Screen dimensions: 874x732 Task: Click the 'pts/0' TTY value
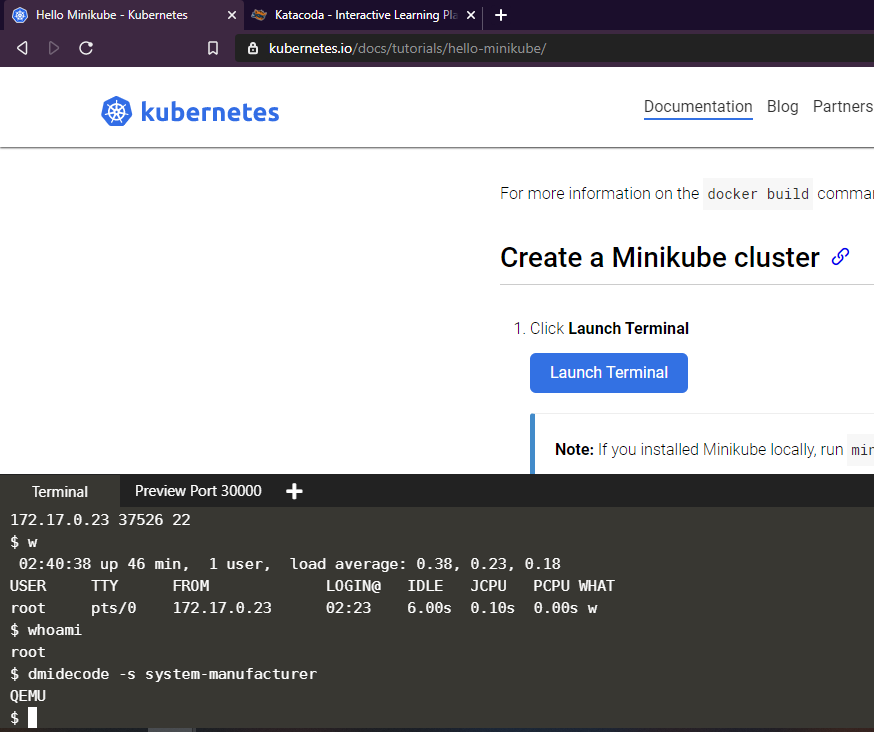(x=114, y=608)
